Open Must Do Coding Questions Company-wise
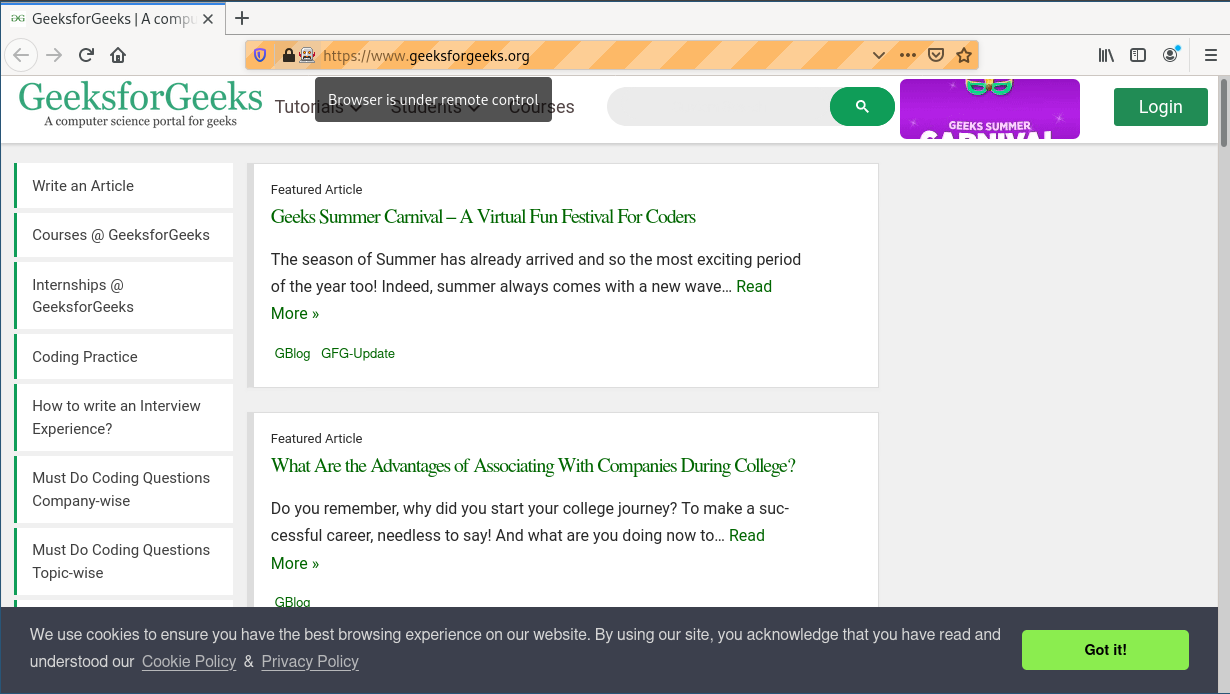The width and height of the screenshot is (1230, 694). (124, 489)
